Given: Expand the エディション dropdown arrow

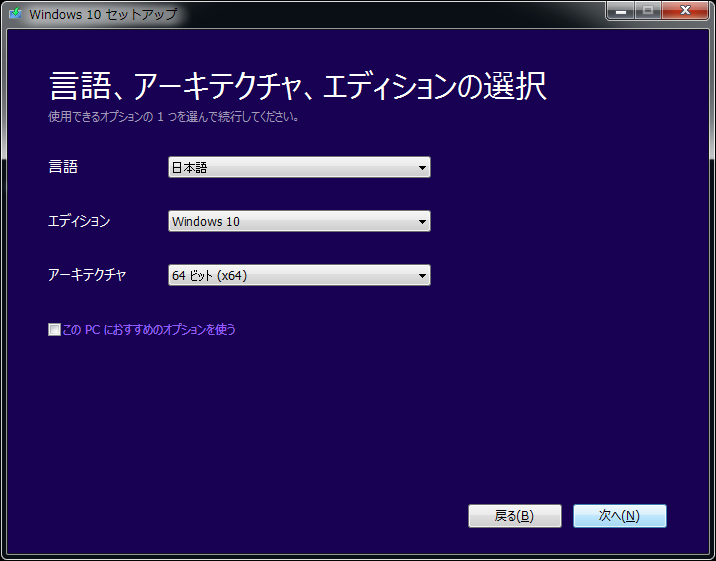Looking at the screenshot, I should 423,222.
